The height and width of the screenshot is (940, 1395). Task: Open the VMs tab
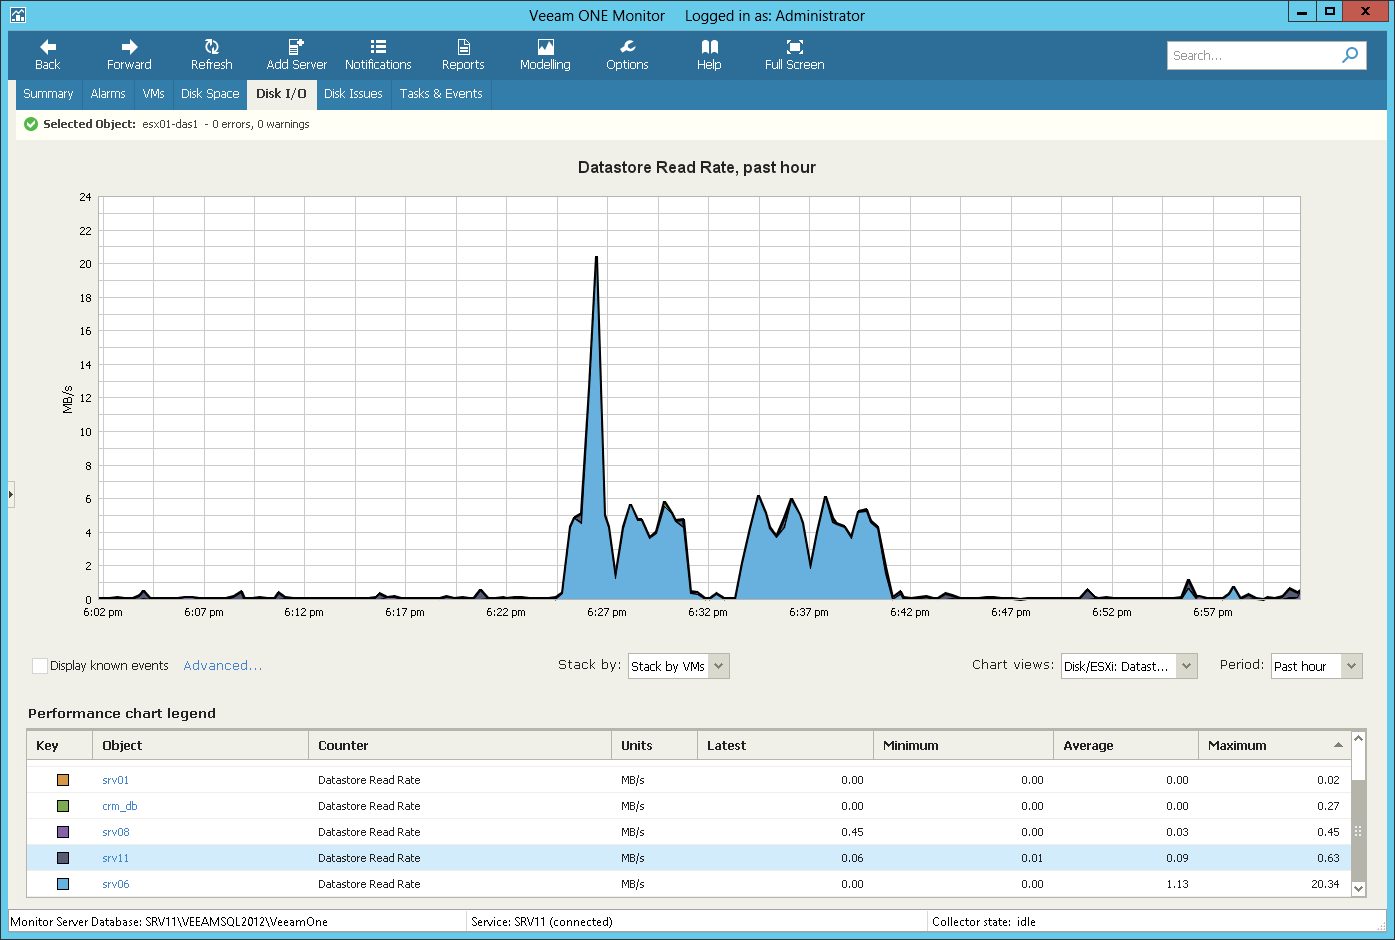coord(153,94)
